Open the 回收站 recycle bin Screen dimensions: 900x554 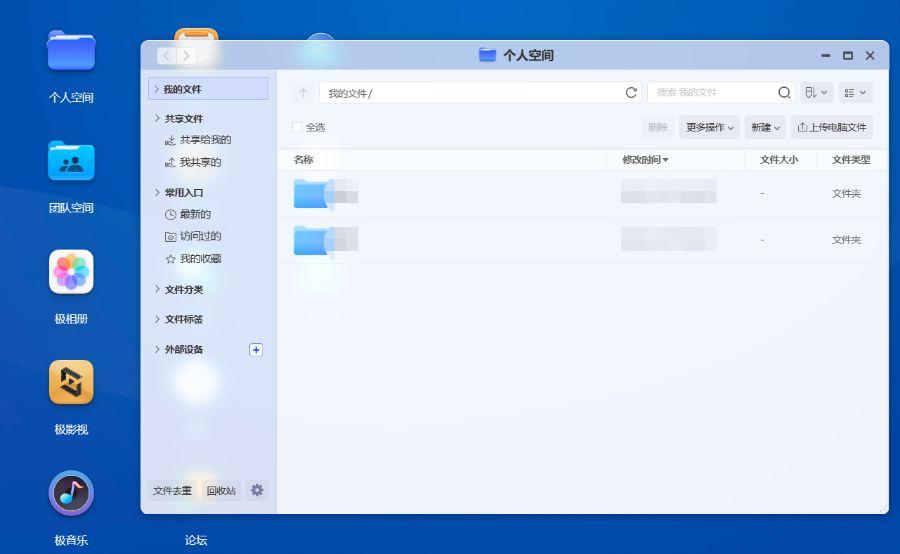coord(221,490)
